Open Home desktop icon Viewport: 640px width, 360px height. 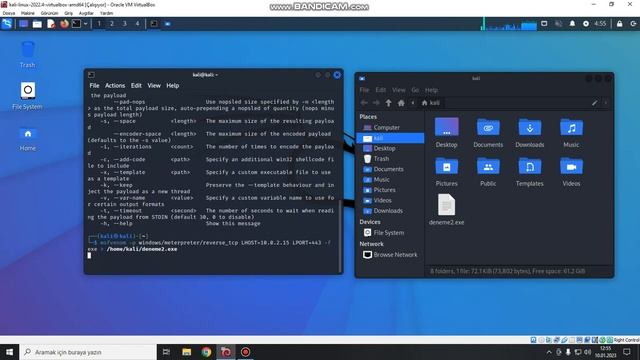coord(27,138)
